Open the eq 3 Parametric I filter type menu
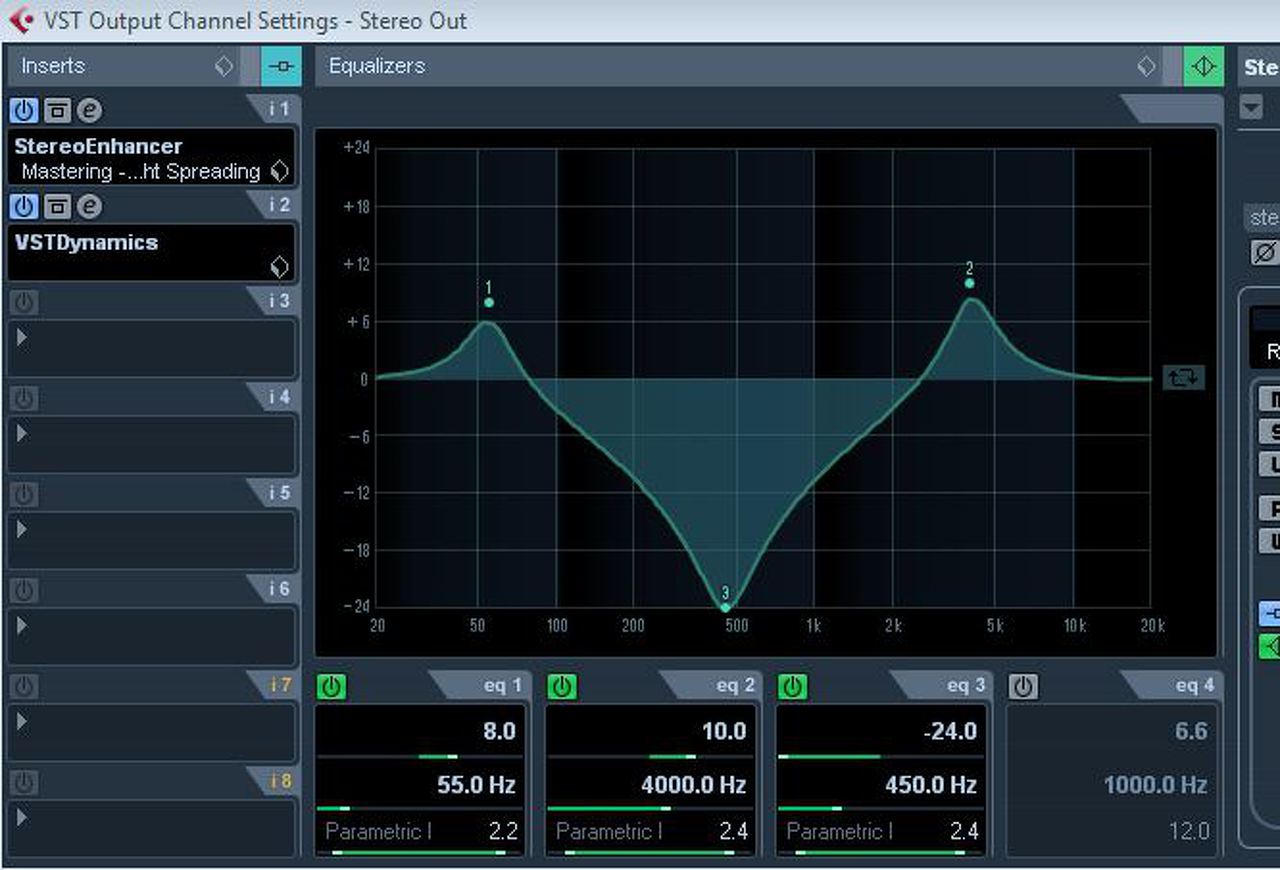Image resolution: width=1280 pixels, height=870 pixels. (839, 831)
